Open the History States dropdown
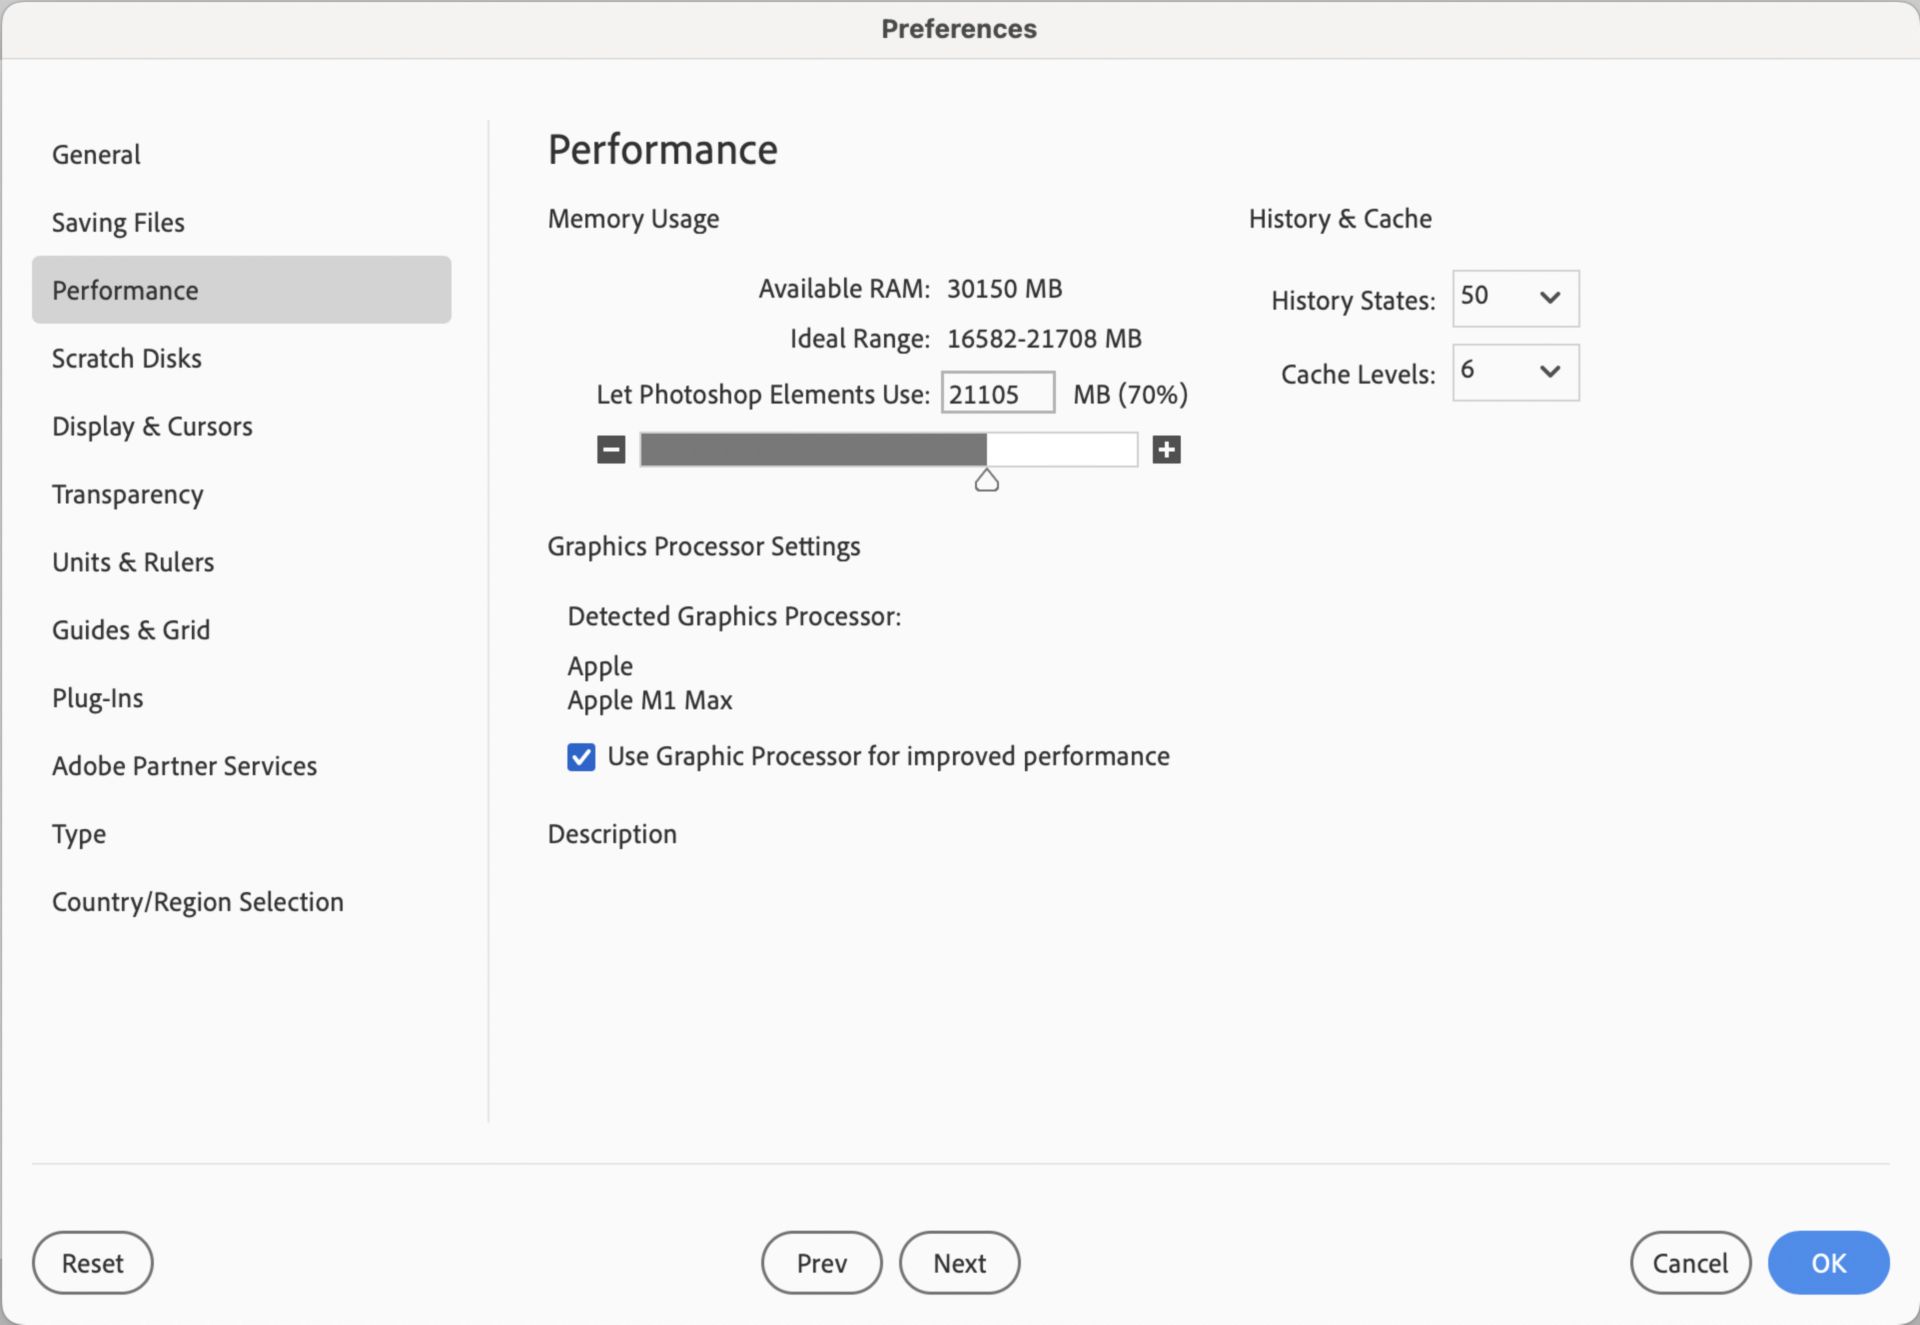 (x=1515, y=298)
